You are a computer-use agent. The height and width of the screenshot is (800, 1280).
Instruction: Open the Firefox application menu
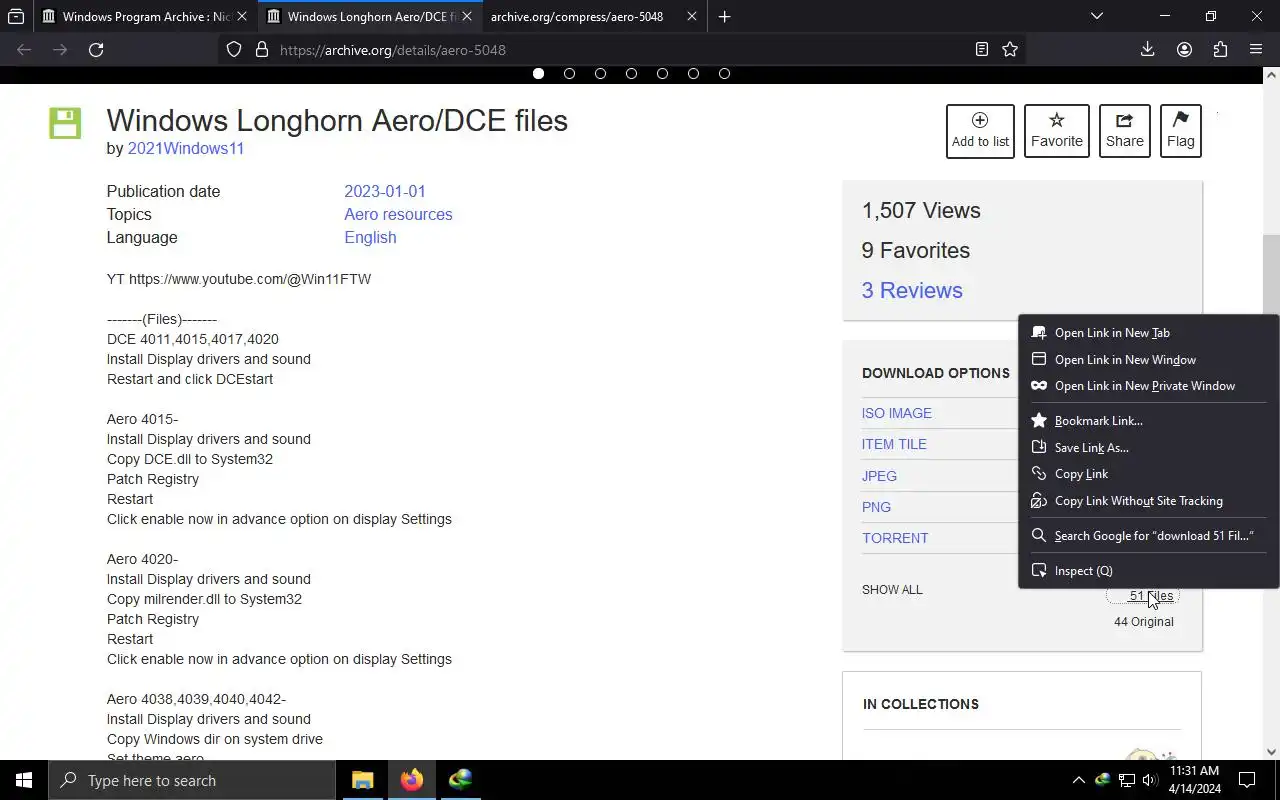coord(1256,49)
